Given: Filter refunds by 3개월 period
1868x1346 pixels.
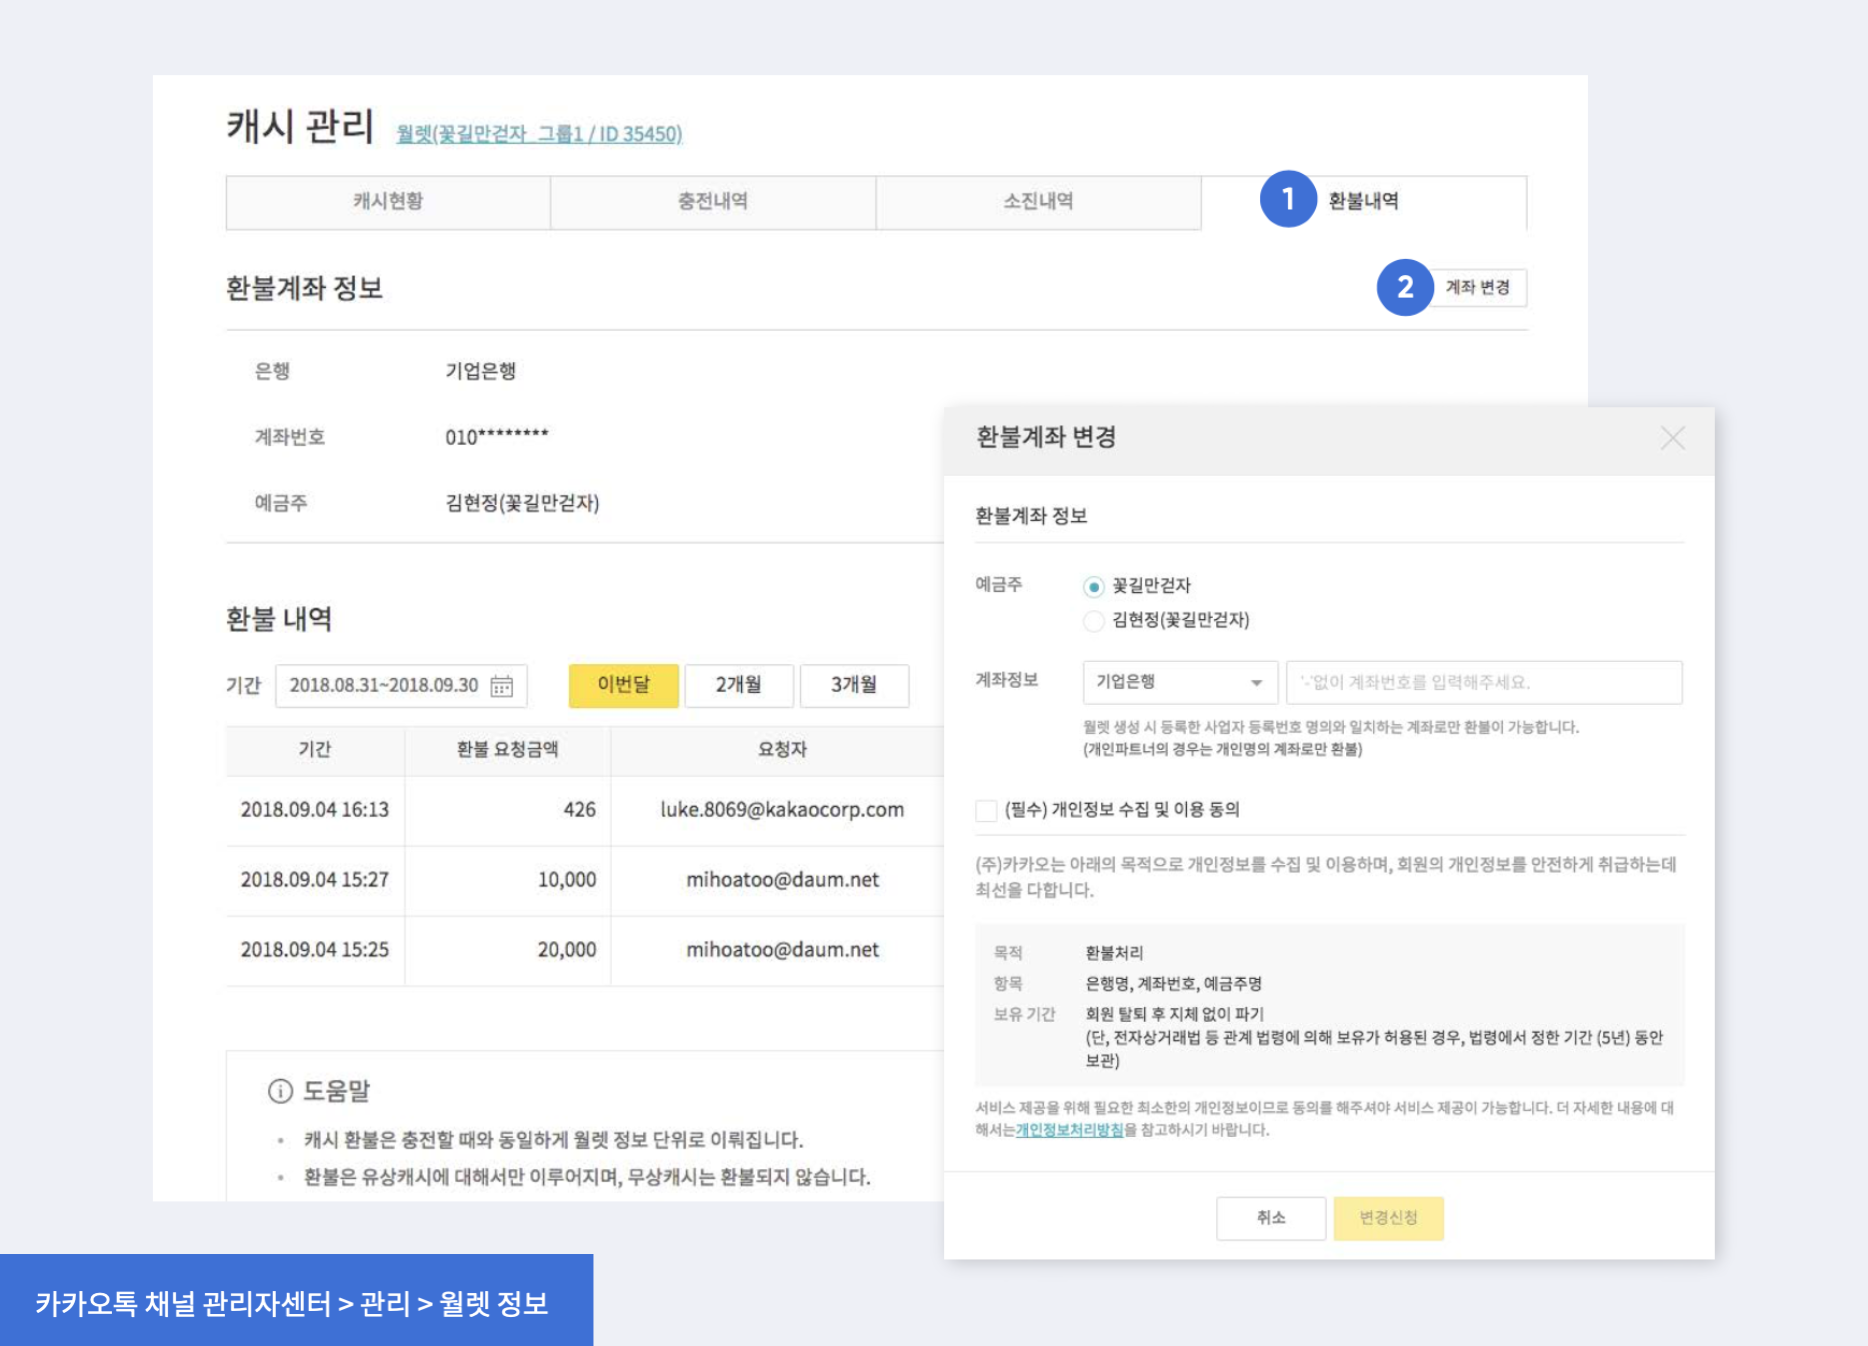Looking at the screenshot, I should pyautogui.click(x=854, y=686).
